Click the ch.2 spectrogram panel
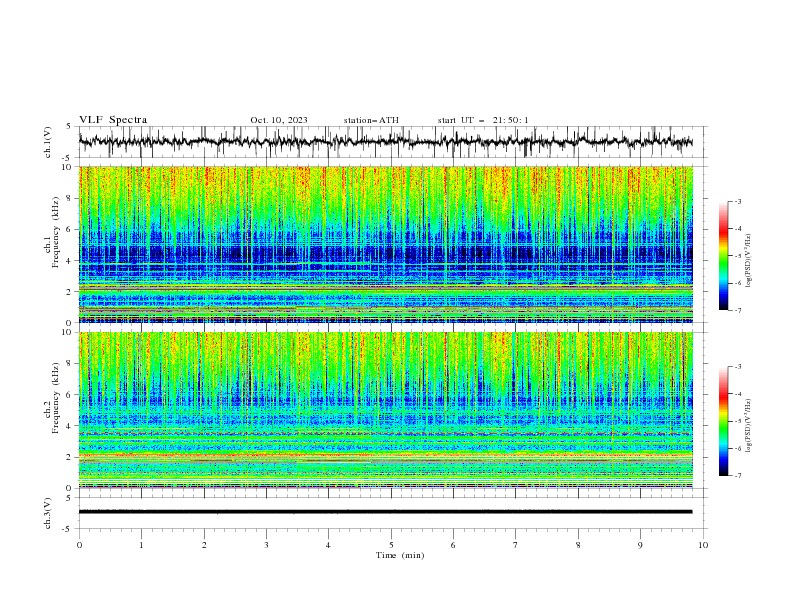The height and width of the screenshot is (612, 792). click(385, 410)
